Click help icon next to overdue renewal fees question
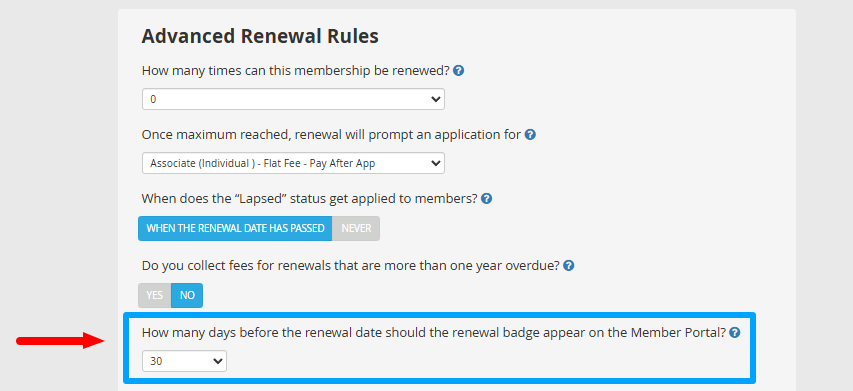The height and width of the screenshot is (391, 853). (569, 266)
